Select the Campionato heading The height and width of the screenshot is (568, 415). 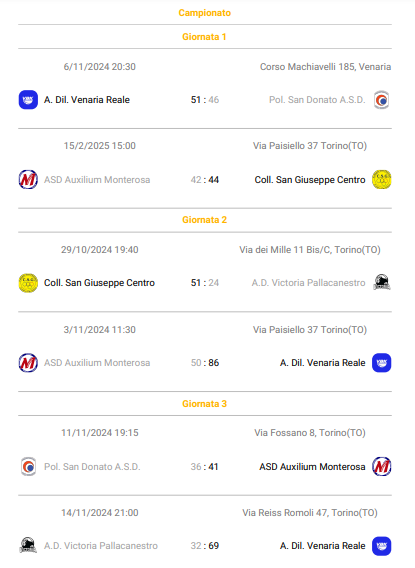(x=205, y=13)
